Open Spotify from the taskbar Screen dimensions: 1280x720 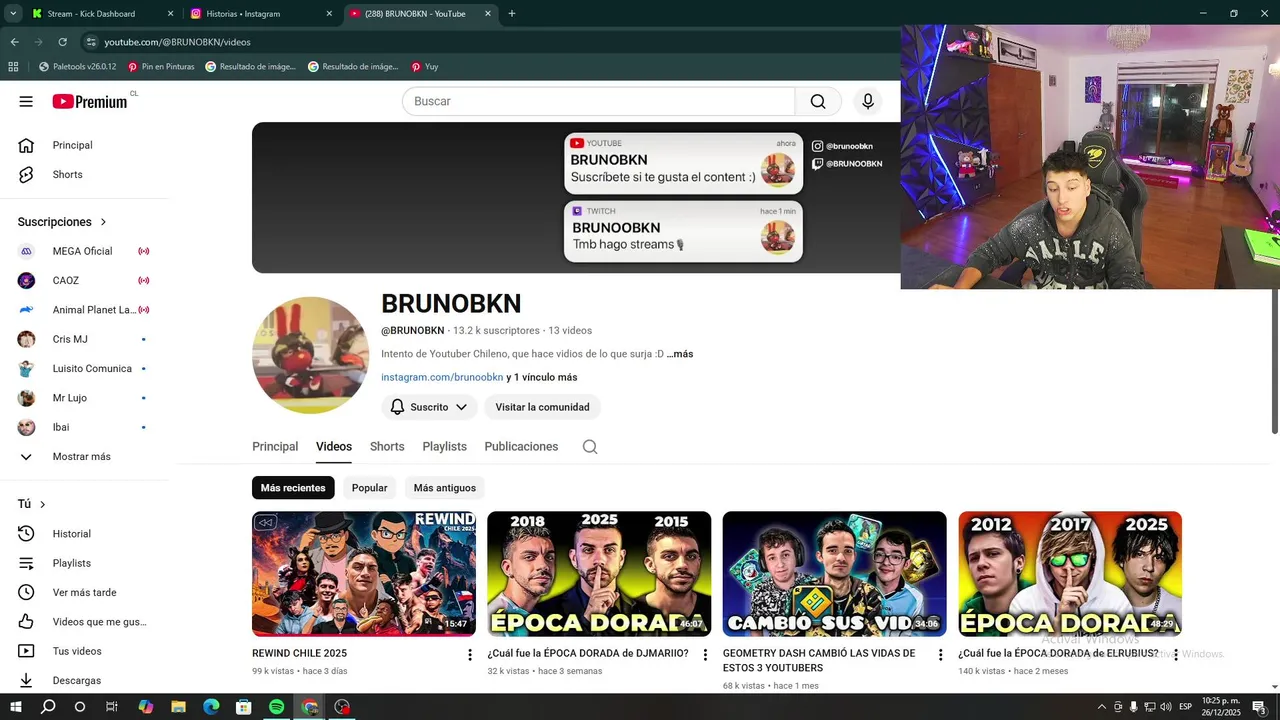(x=277, y=707)
